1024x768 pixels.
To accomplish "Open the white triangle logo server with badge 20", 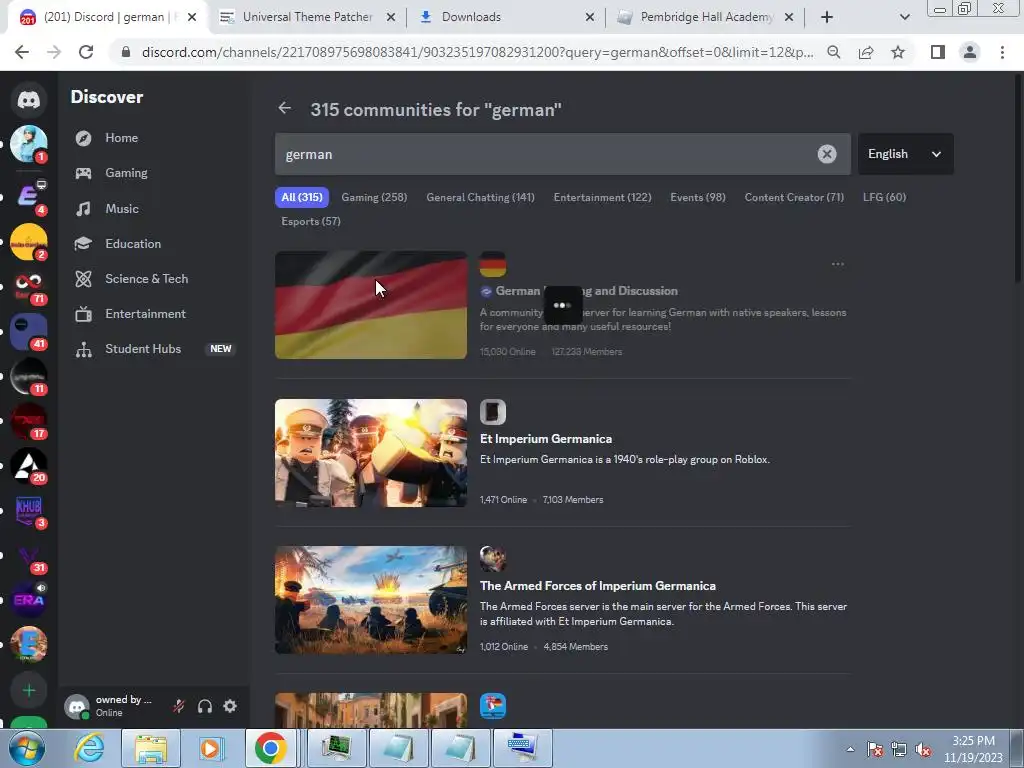I will tap(28, 466).
